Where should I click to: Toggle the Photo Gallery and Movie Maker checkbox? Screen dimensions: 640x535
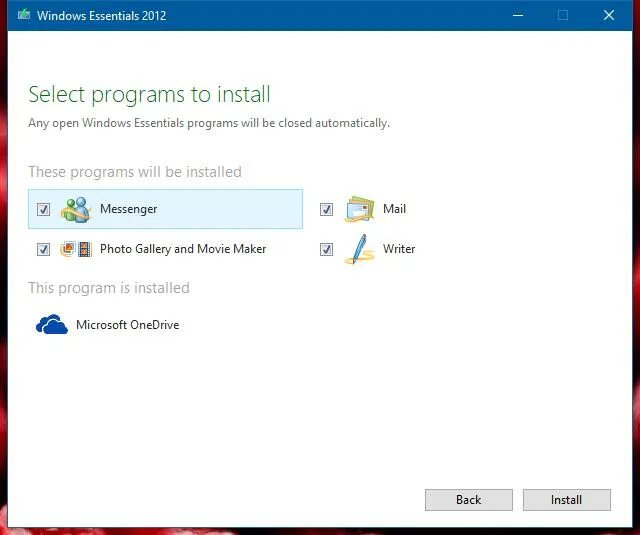43,249
